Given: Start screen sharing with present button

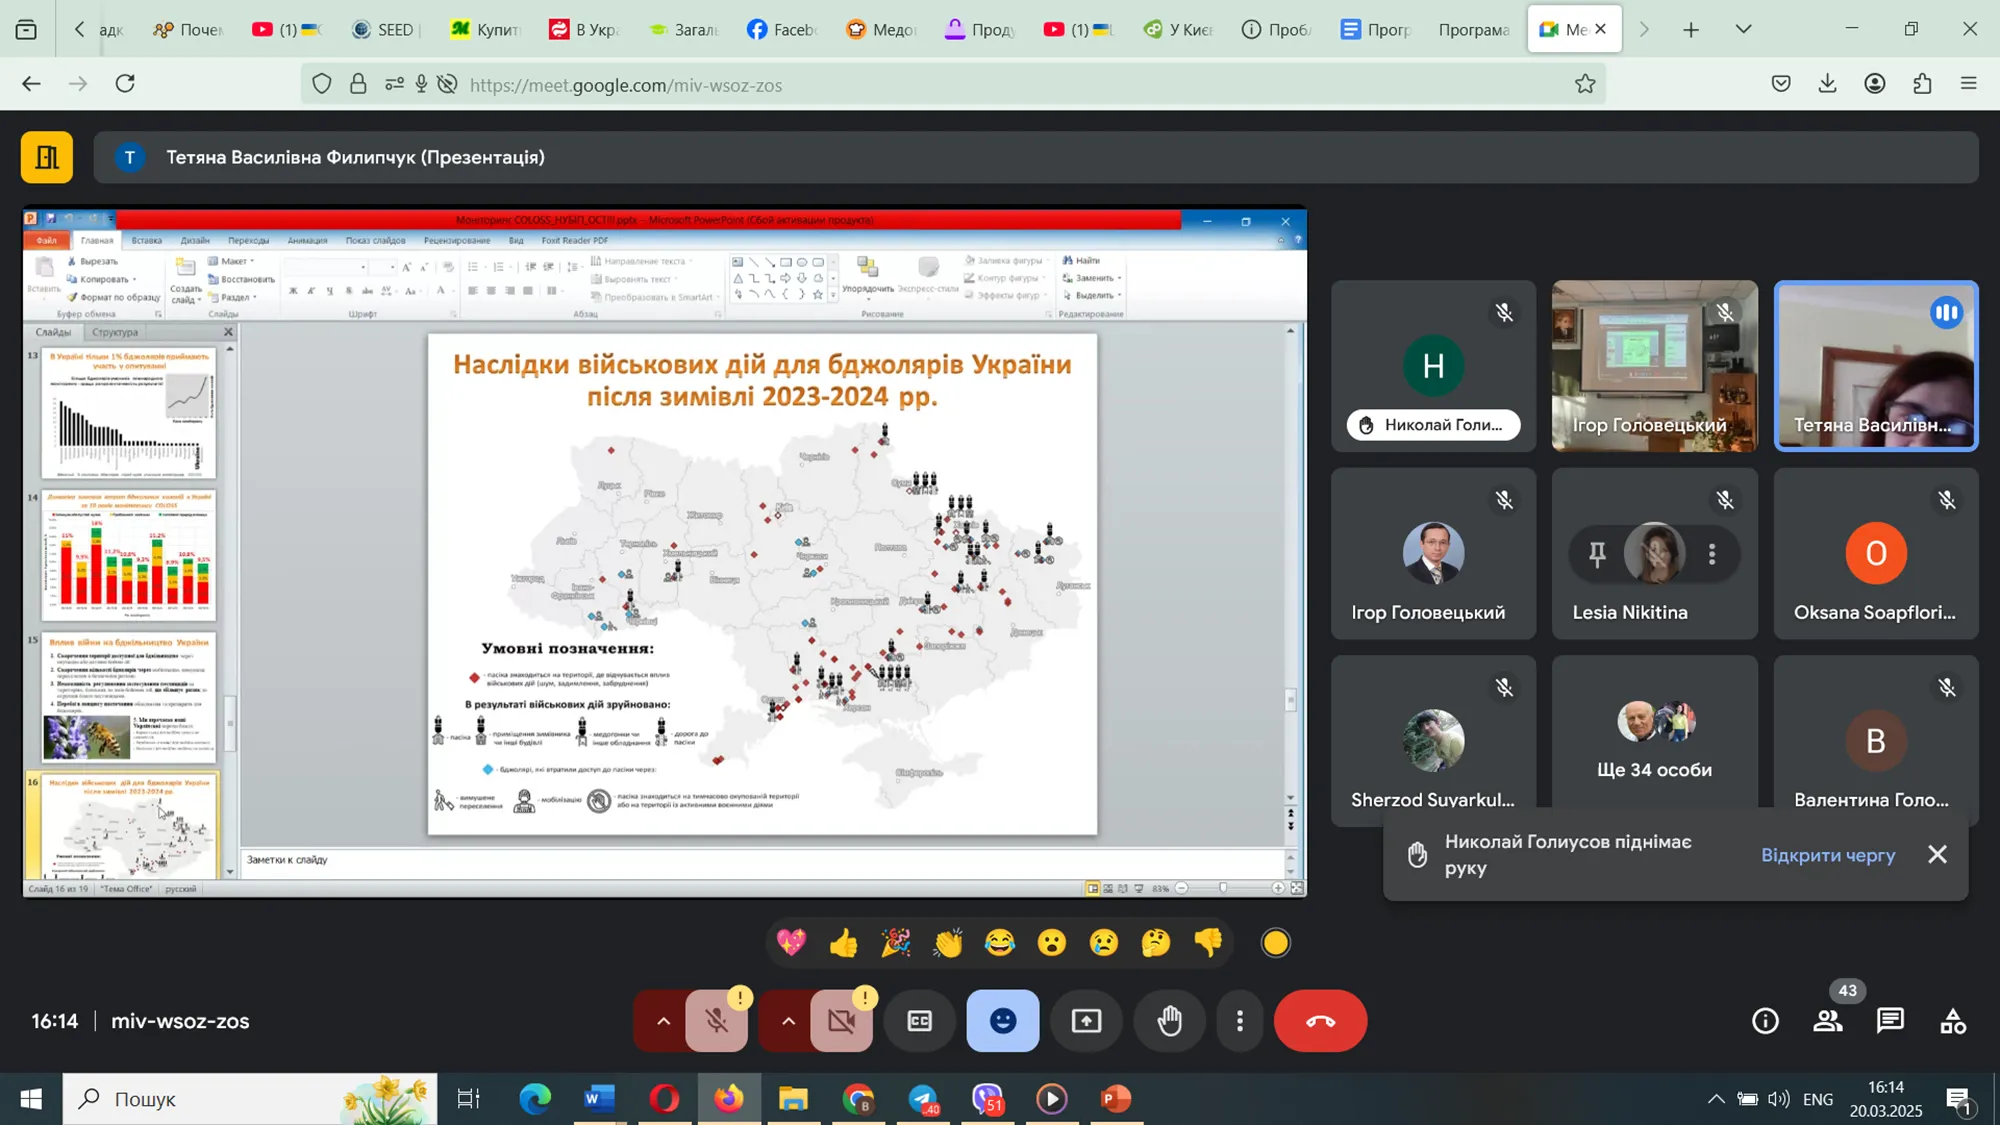Looking at the screenshot, I should [x=1086, y=1021].
